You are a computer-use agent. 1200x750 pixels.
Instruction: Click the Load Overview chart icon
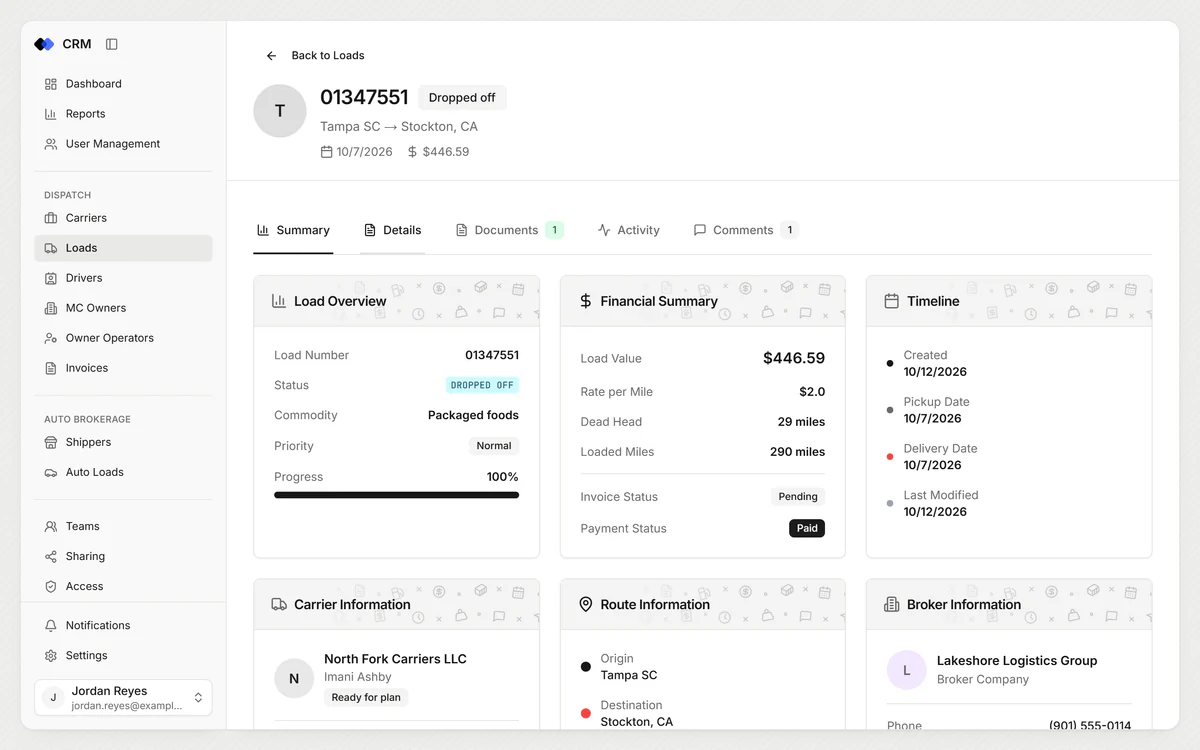click(279, 301)
